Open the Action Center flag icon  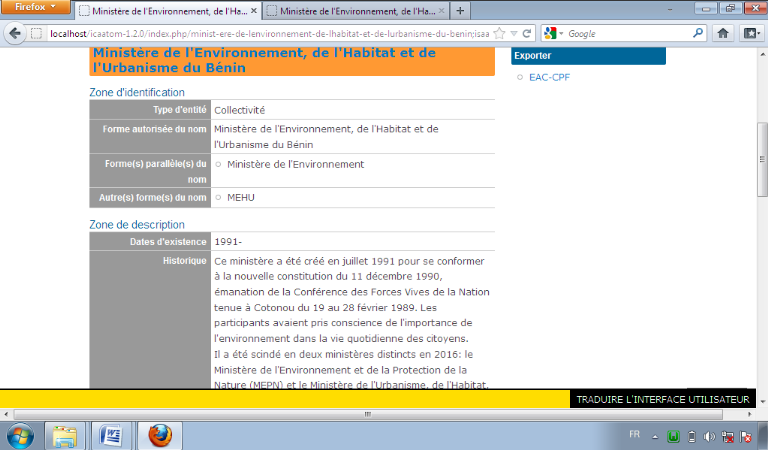pos(745,436)
